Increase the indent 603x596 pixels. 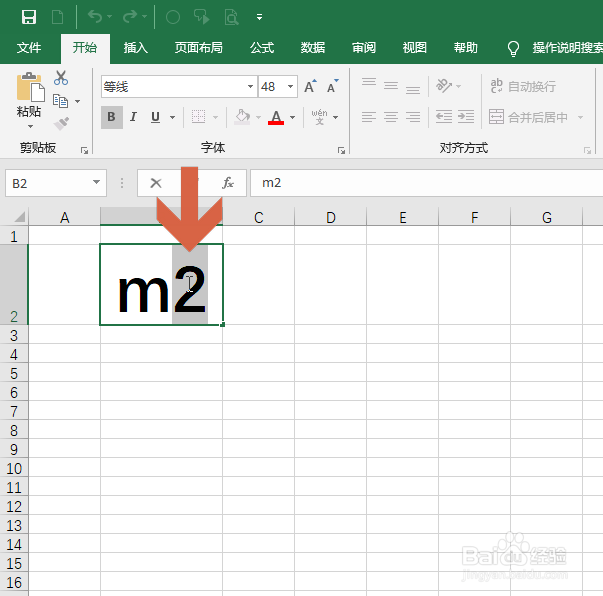pos(466,117)
